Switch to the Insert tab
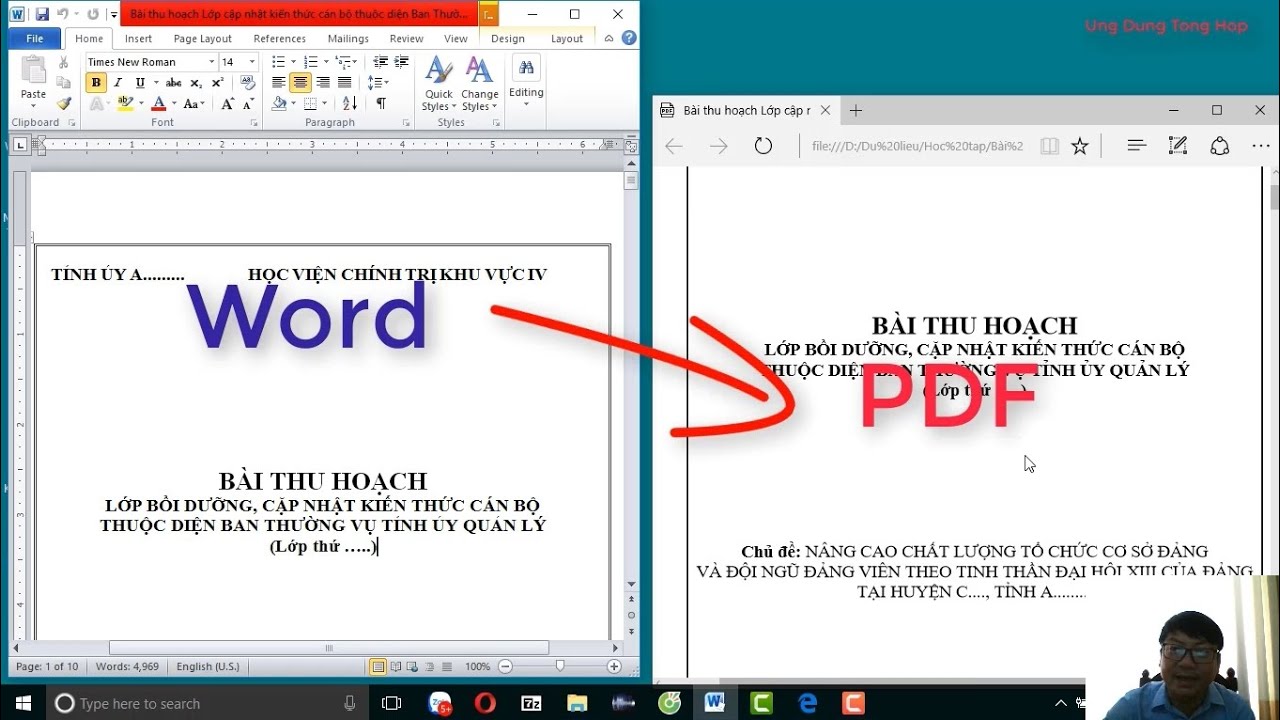The image size is (1280, 720). (x=138, y=38)
